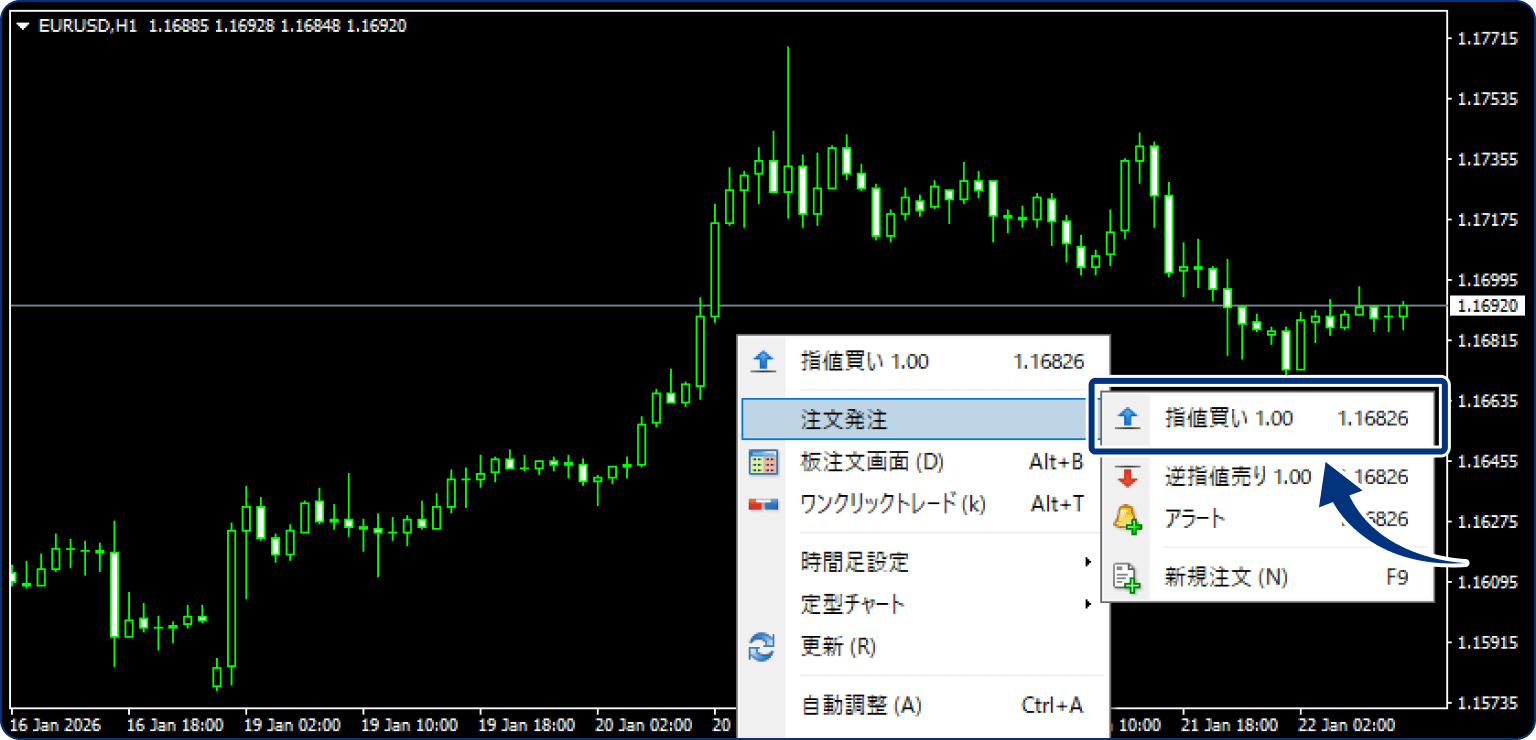Click the ワンクリックトレード red-blue panel icon

pyautogui.click(x=763, y=504)
